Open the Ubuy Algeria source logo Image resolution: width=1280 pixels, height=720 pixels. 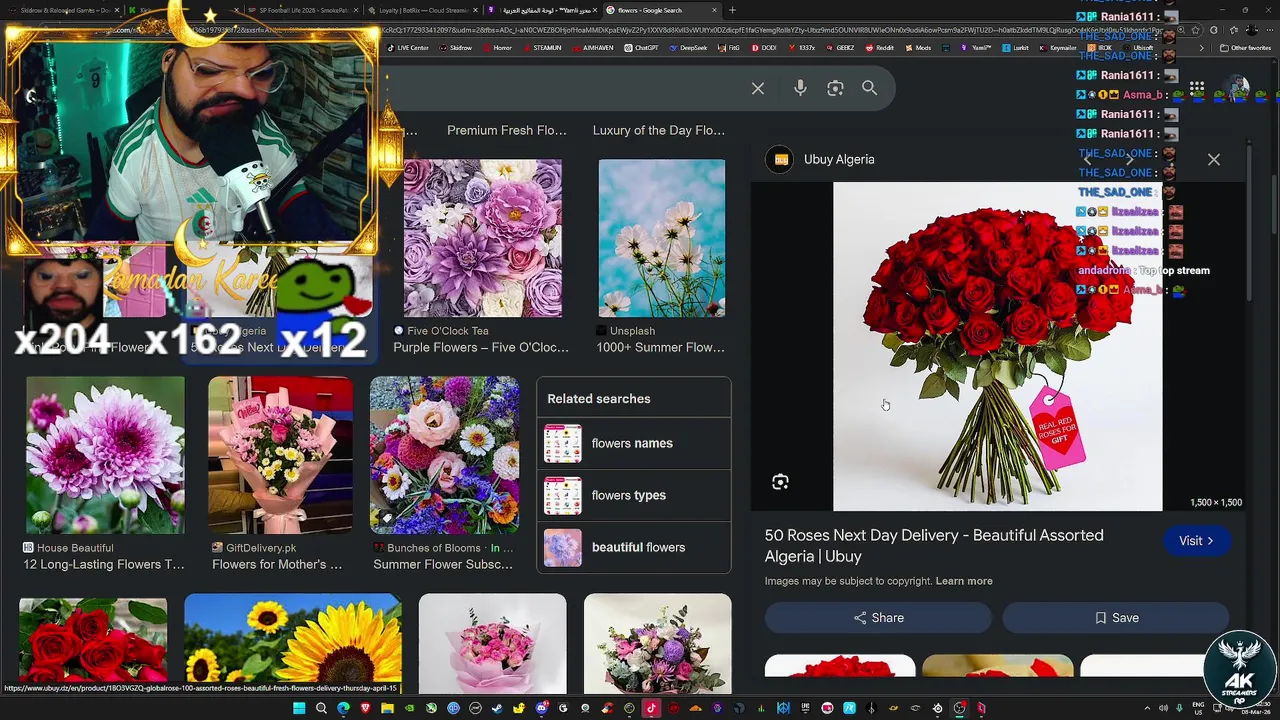pos(781,159)
